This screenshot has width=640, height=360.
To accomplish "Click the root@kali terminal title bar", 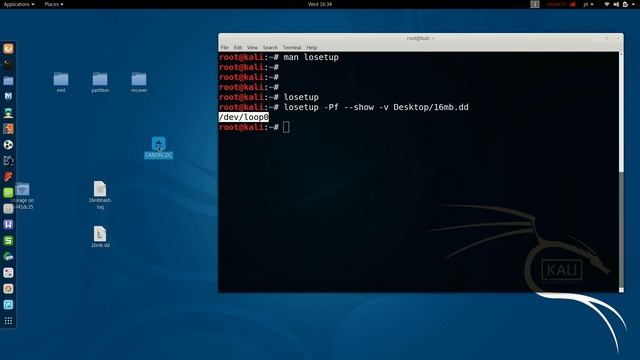I will [x=420, y=38].
